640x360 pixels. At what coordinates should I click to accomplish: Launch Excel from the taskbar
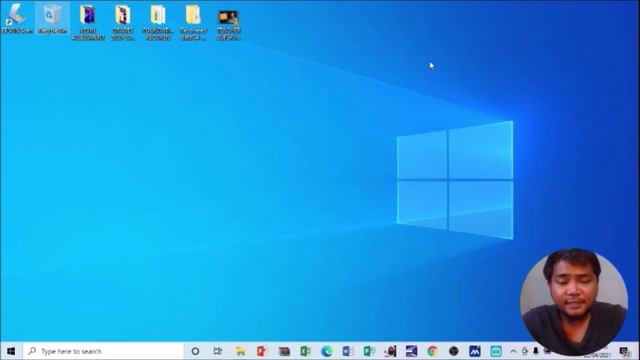[x=305, y=351]
